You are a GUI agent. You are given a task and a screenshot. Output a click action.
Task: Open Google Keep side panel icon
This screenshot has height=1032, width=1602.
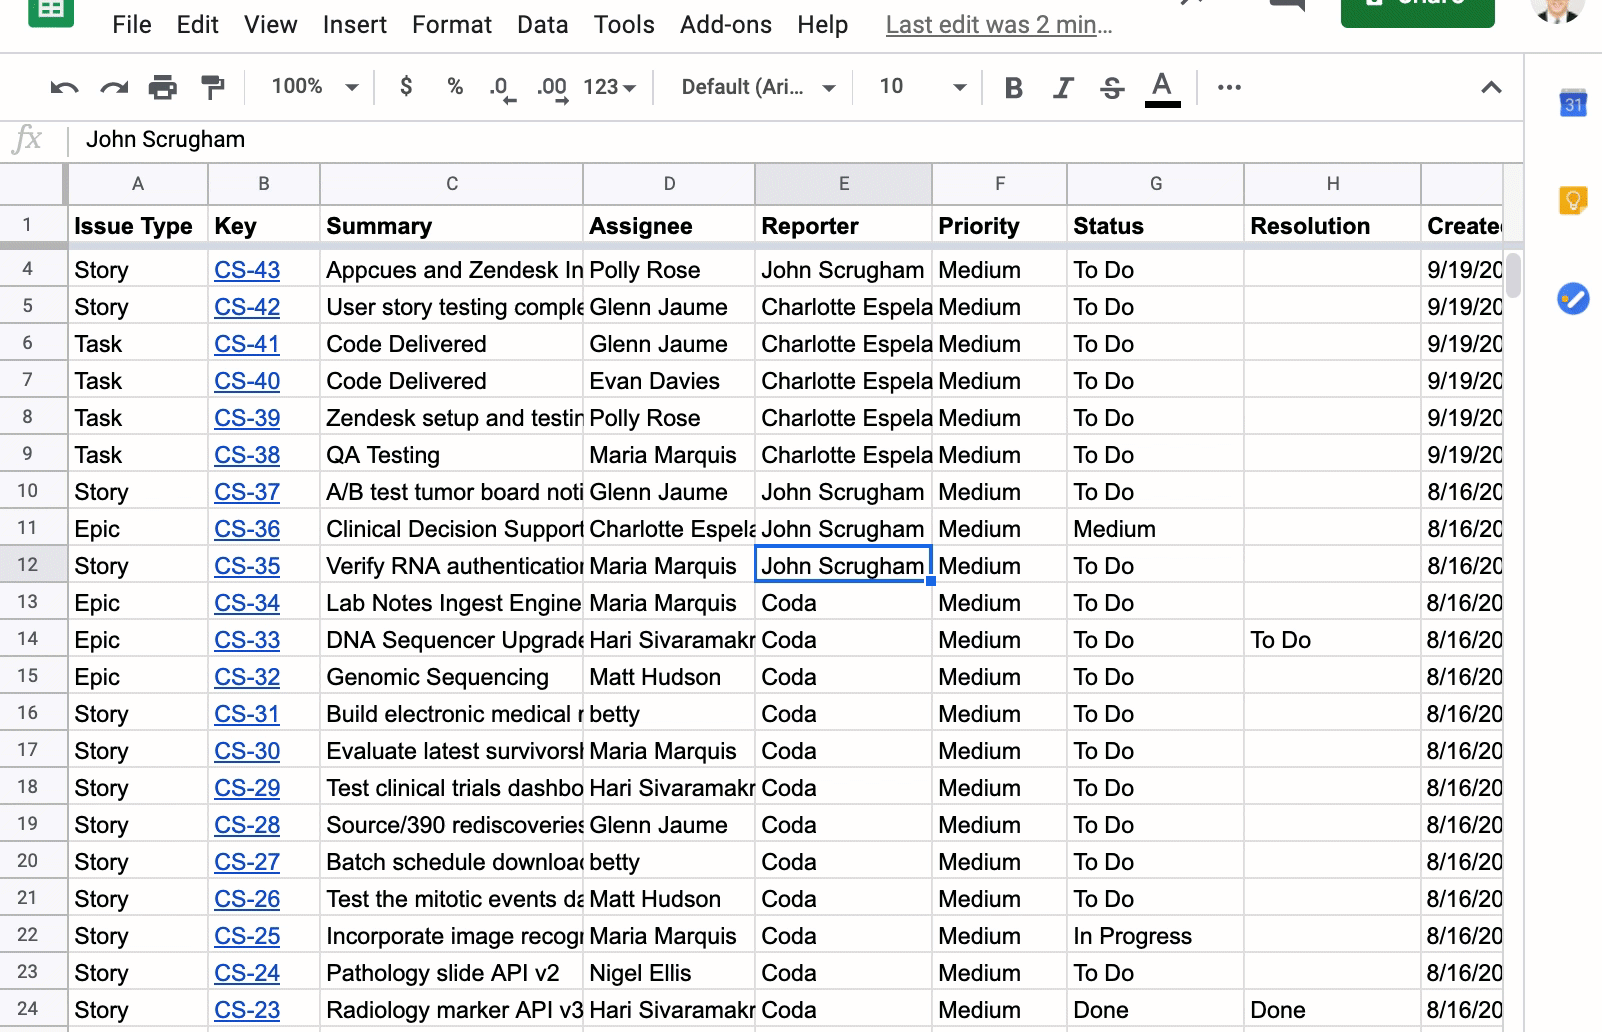tap(1573, 201)
